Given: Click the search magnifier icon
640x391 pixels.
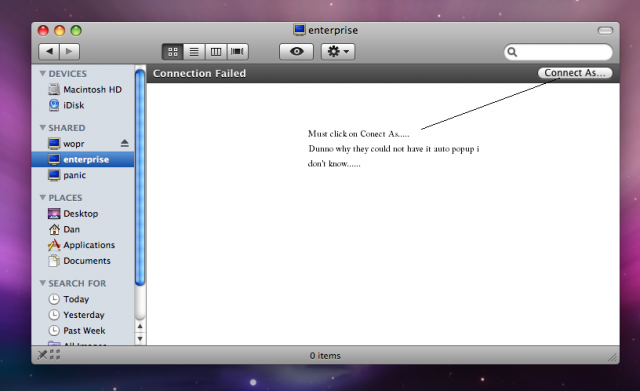Looking at the screenshot, I should coord(512,52).
